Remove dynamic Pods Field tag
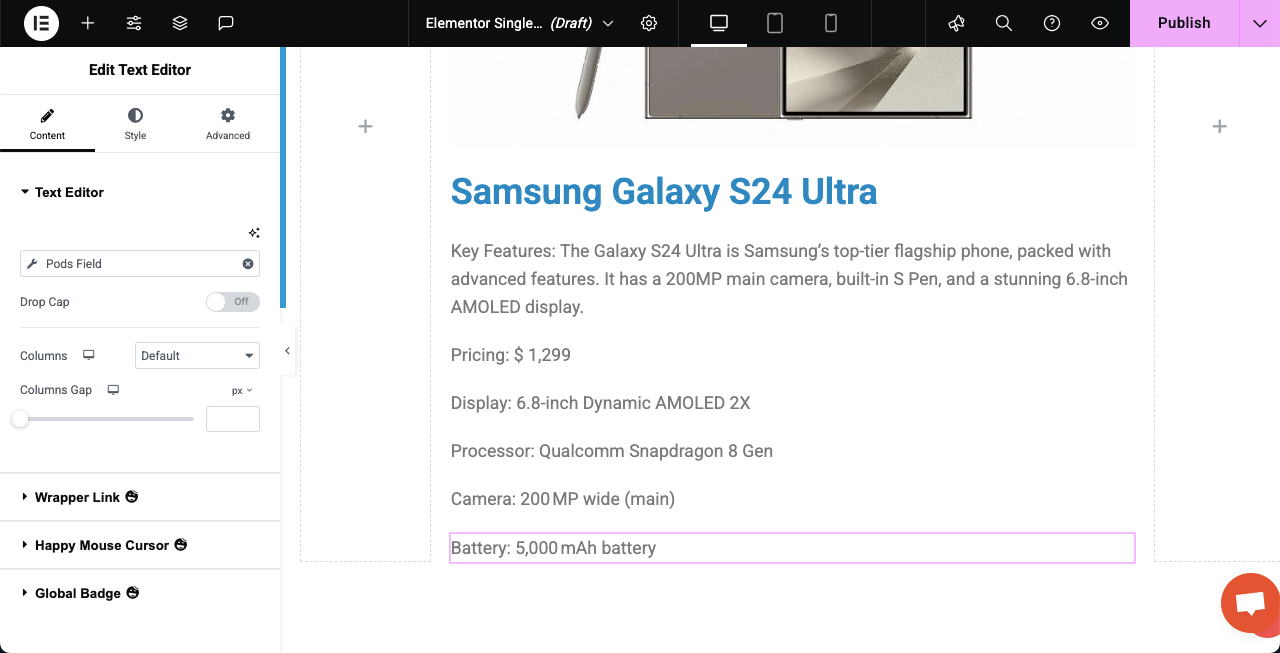The height and width of the screenshot is (653, 1280). pyautogui.click(x=248, y=264)
